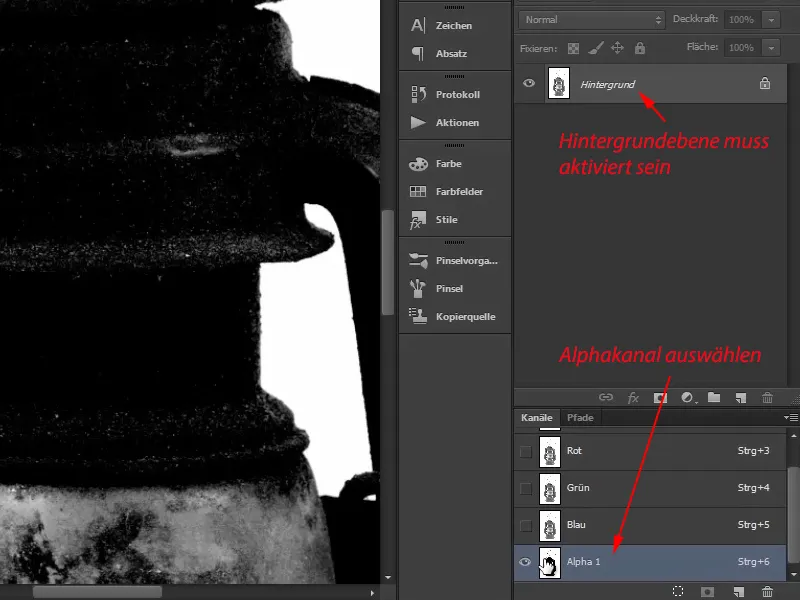Image resolution: width=800 pixels, height=600 pixels.
Task: Click lock transparent pixels icon
Action: coord(573,48)
